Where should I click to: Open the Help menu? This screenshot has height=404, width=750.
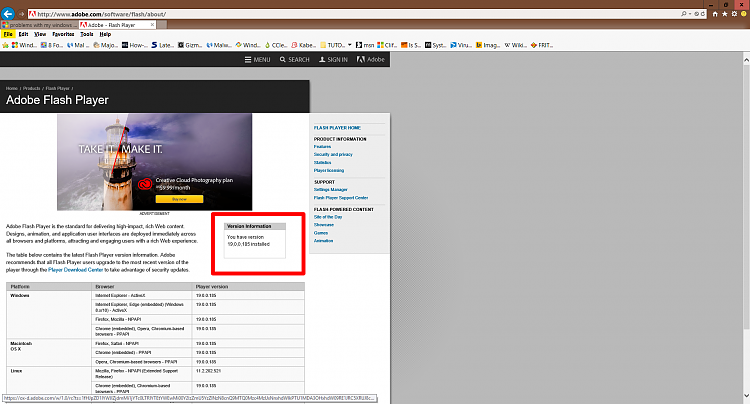(105, 34)
